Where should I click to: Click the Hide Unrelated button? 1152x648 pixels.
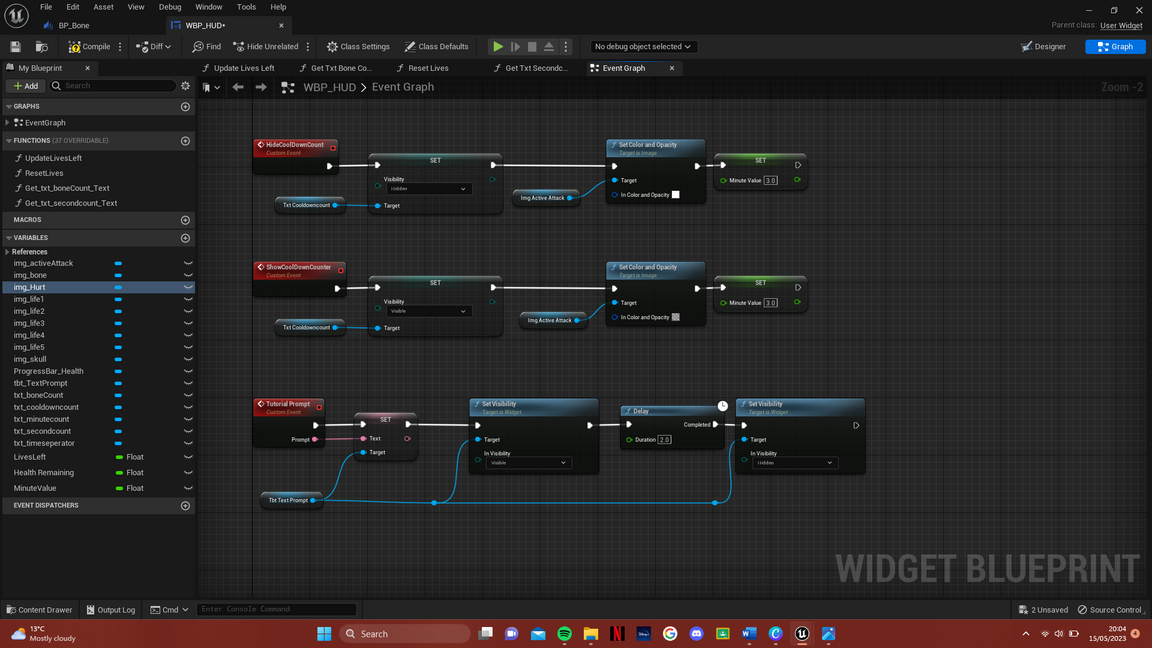[x=265, y=46]
